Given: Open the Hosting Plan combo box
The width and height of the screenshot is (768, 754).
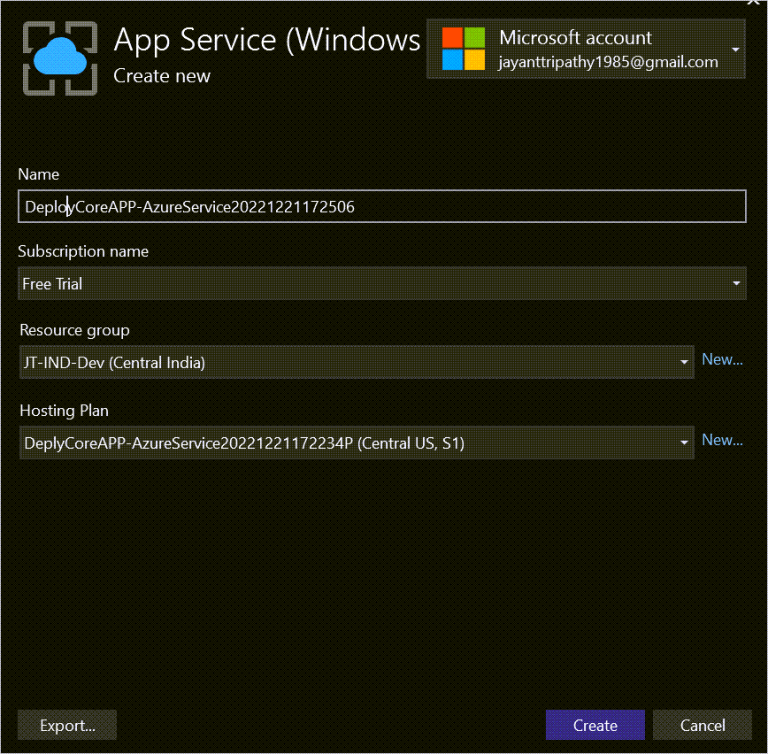Looking at the screenshot, I should 357,442.
